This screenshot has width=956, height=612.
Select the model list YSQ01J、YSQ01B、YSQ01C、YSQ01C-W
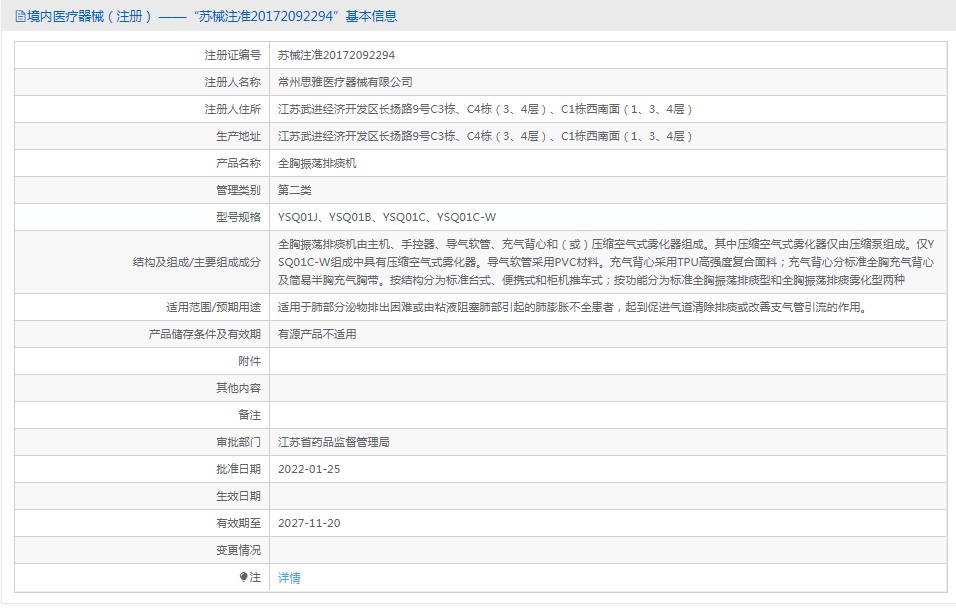[387, 216]
